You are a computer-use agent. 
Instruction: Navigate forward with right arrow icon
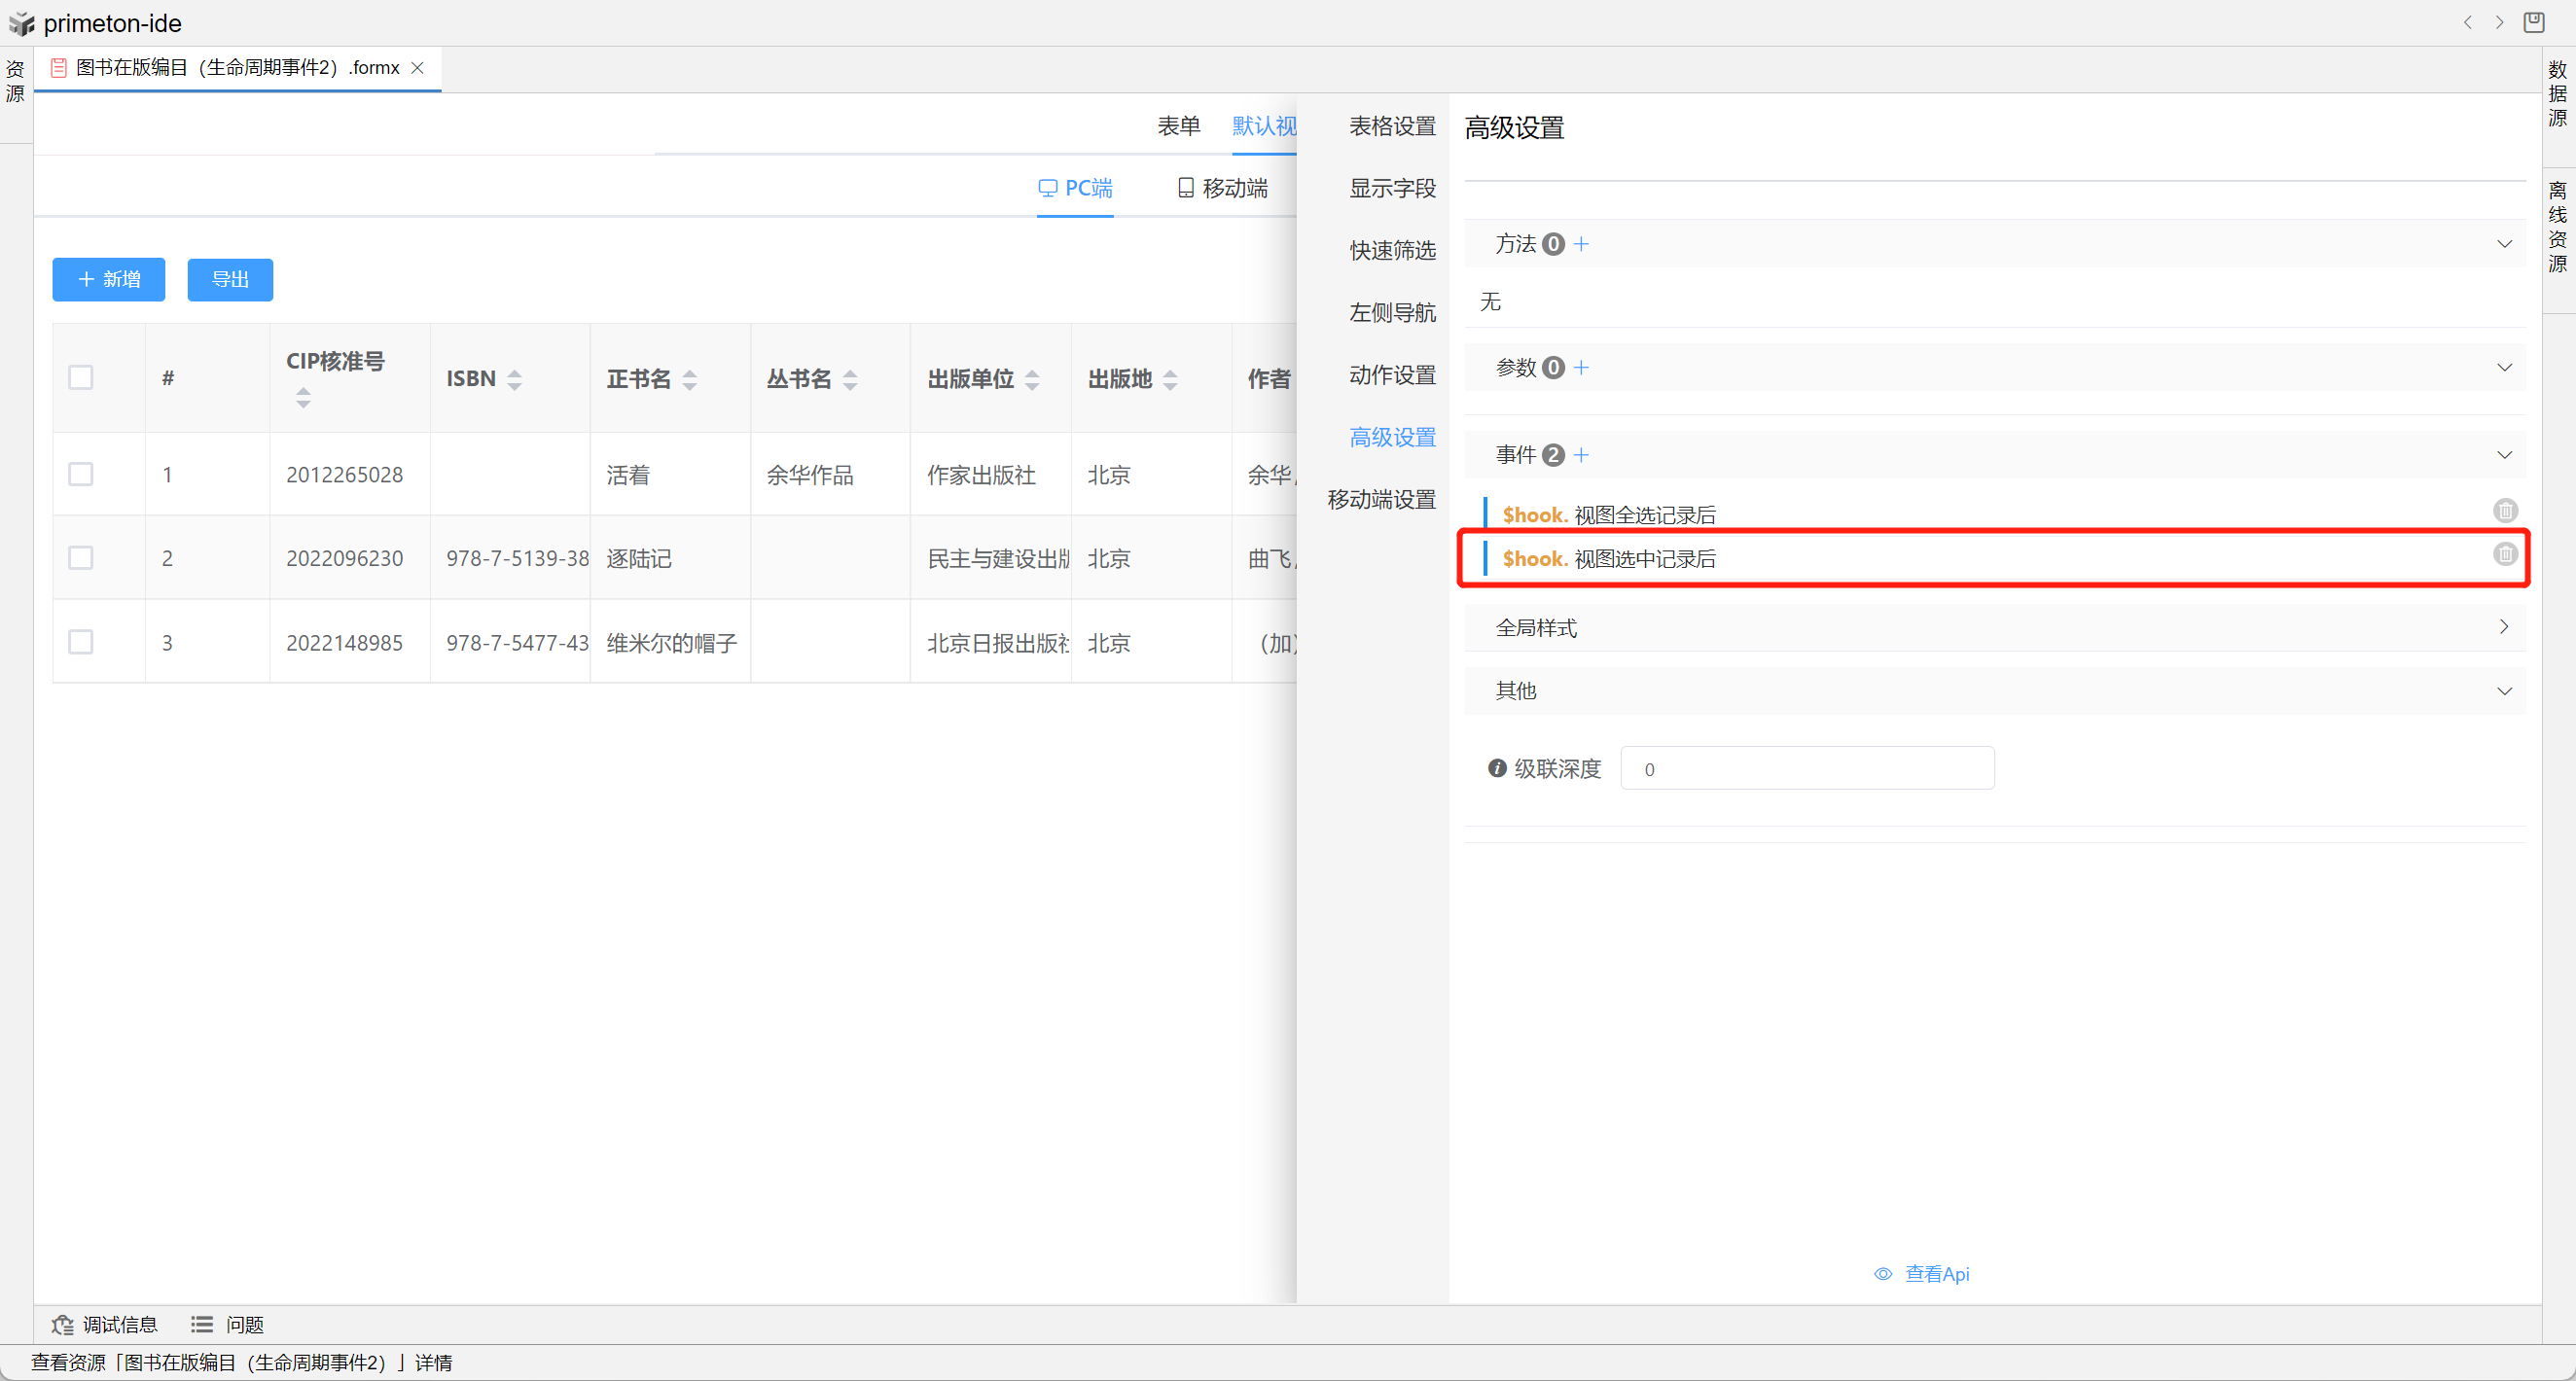click(x=2499, y=22)
